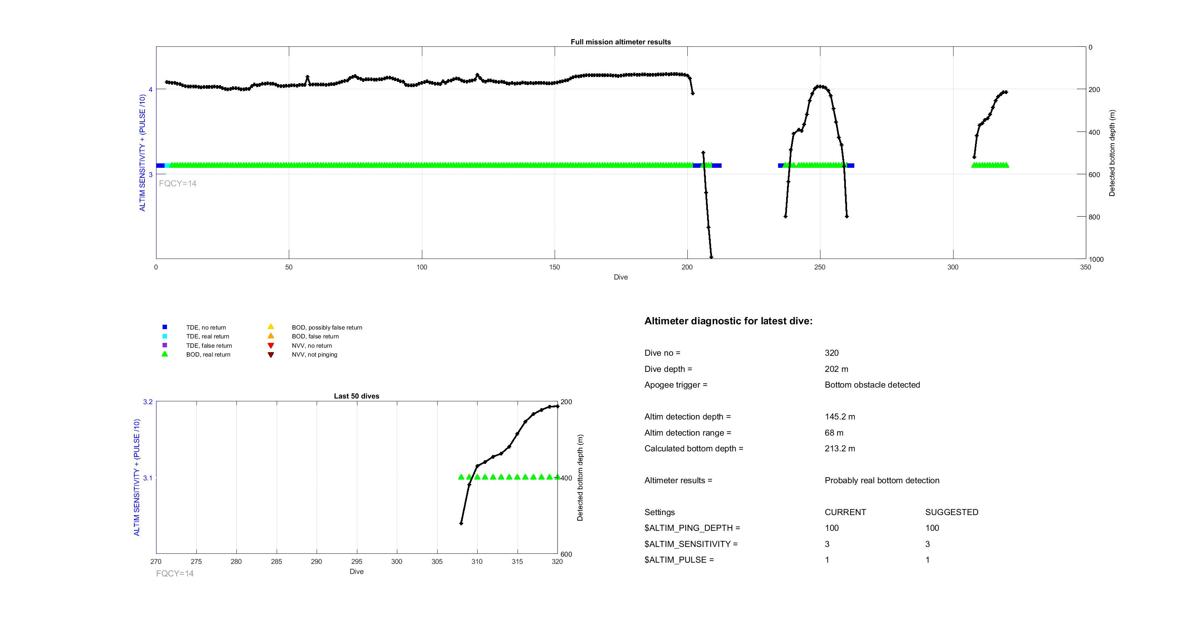The height and width of the screenshot is (622, 1200).
Task: Click the 'CURRENT' column header
Action: [845, 512]
